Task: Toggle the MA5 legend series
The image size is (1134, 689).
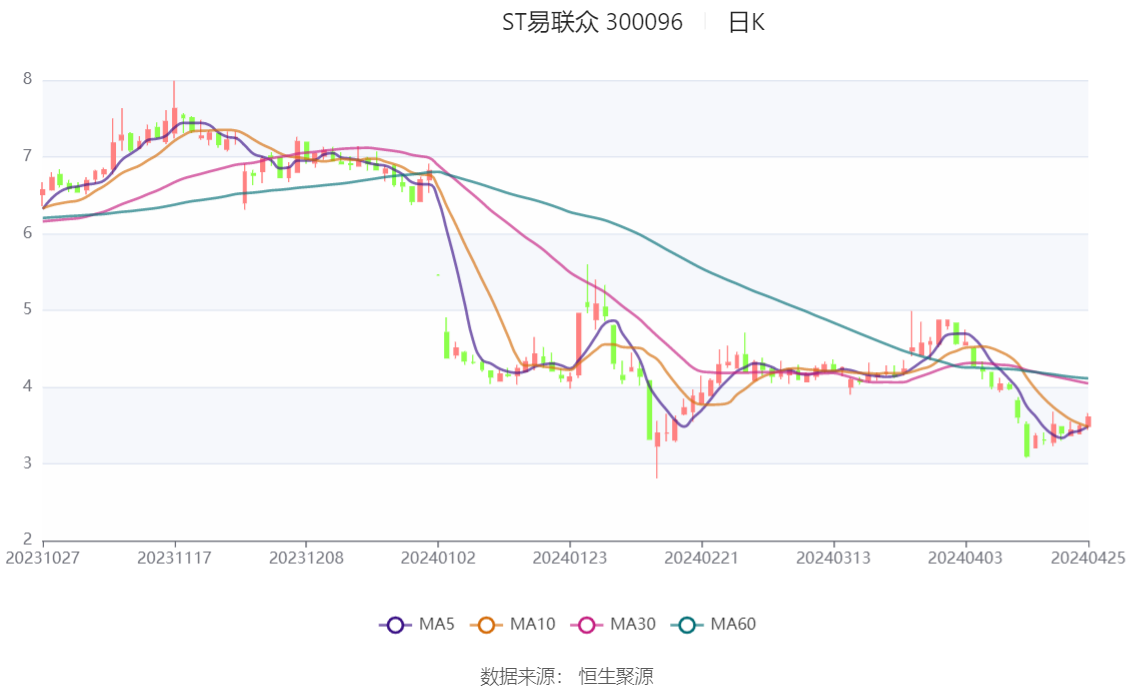Action: (x=417, y=625)
